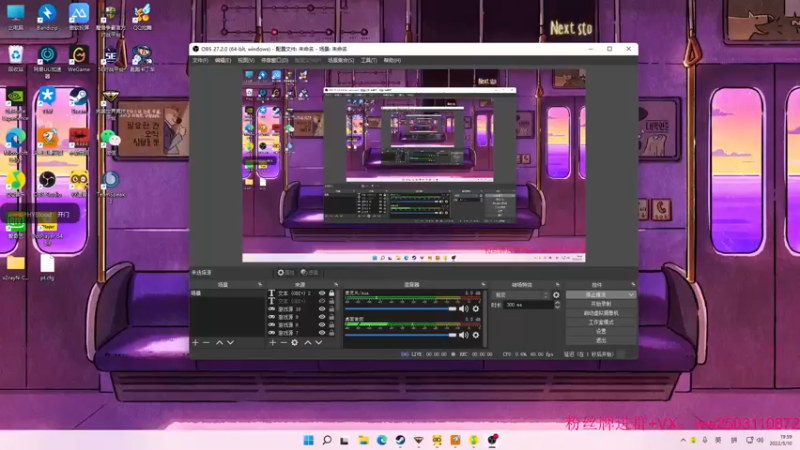Open the 场景集合(S) menu
Image resolution: width=800 pixels, height=450 pixels.
pyautogui.click(x=340, y=60)
